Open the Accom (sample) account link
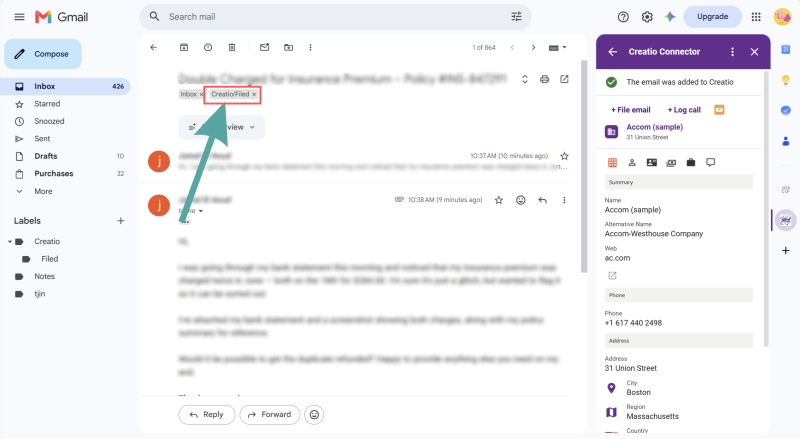This screenshot has height=439, width=800. click(655, 127)
